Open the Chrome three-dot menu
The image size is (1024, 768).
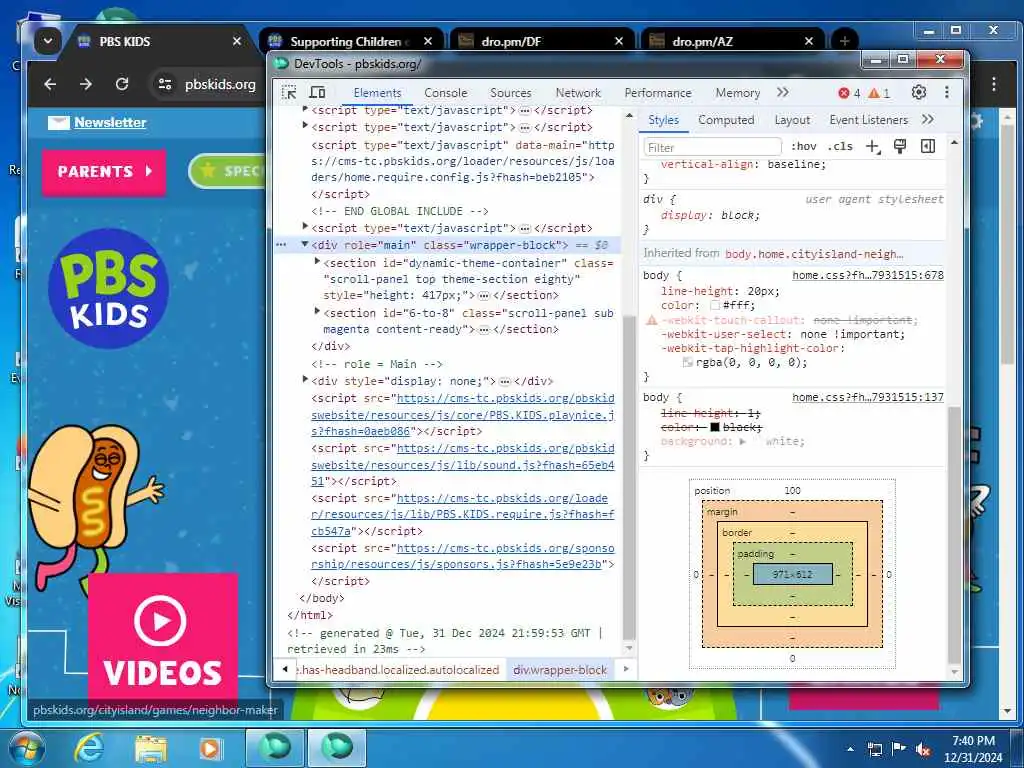pos(993,84)
